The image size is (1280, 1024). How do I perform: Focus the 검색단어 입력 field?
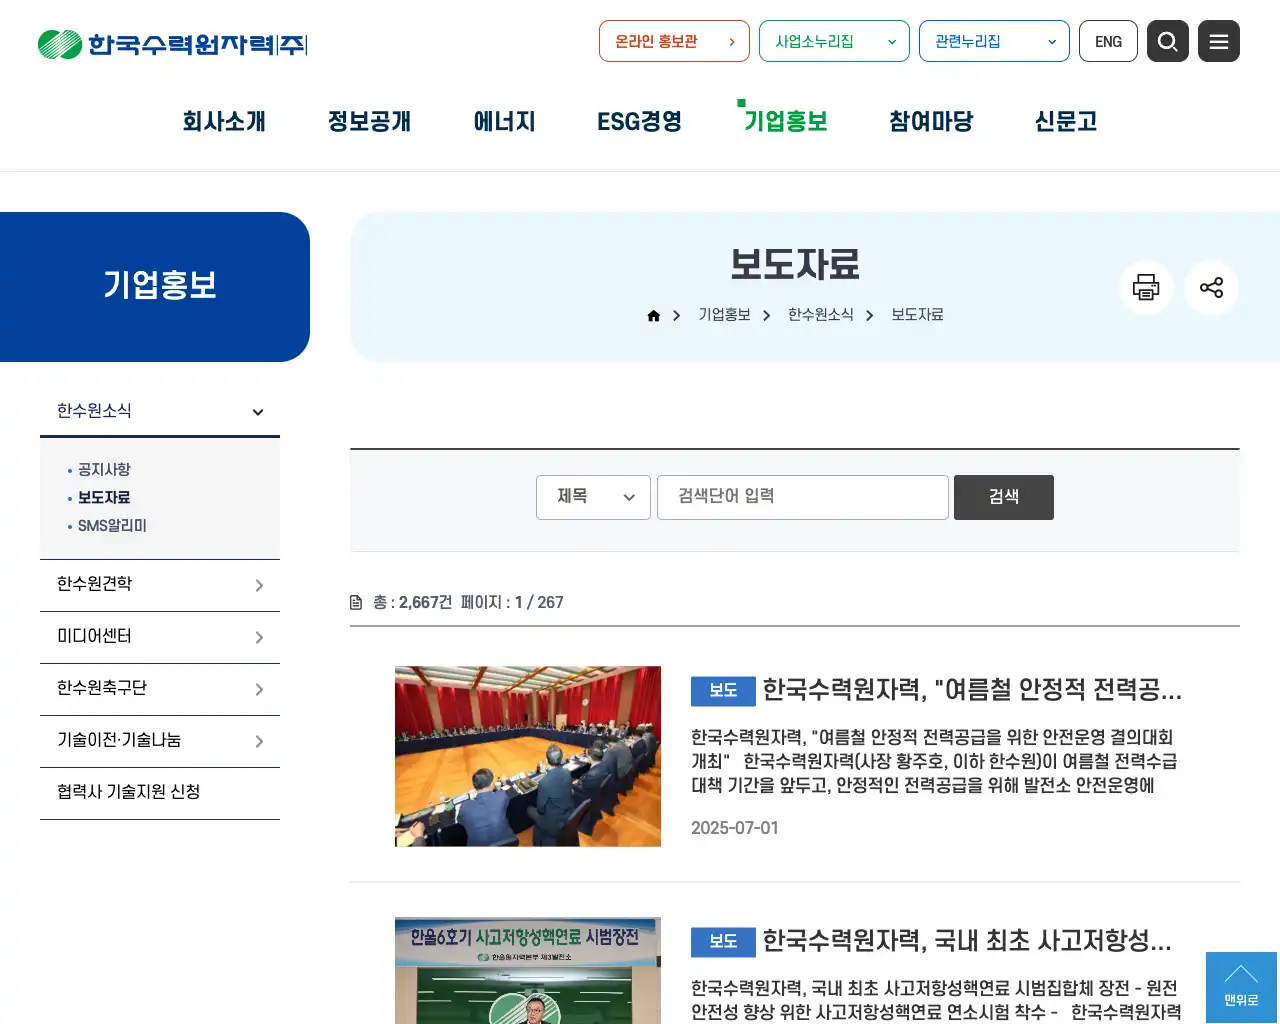click(803, 497)
